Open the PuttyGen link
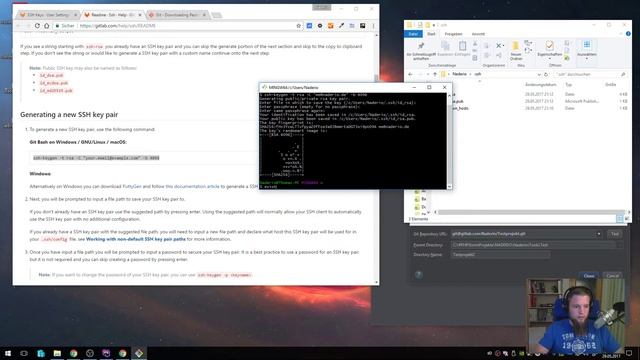Screen dimensions: 640x360 coord(132,186)
